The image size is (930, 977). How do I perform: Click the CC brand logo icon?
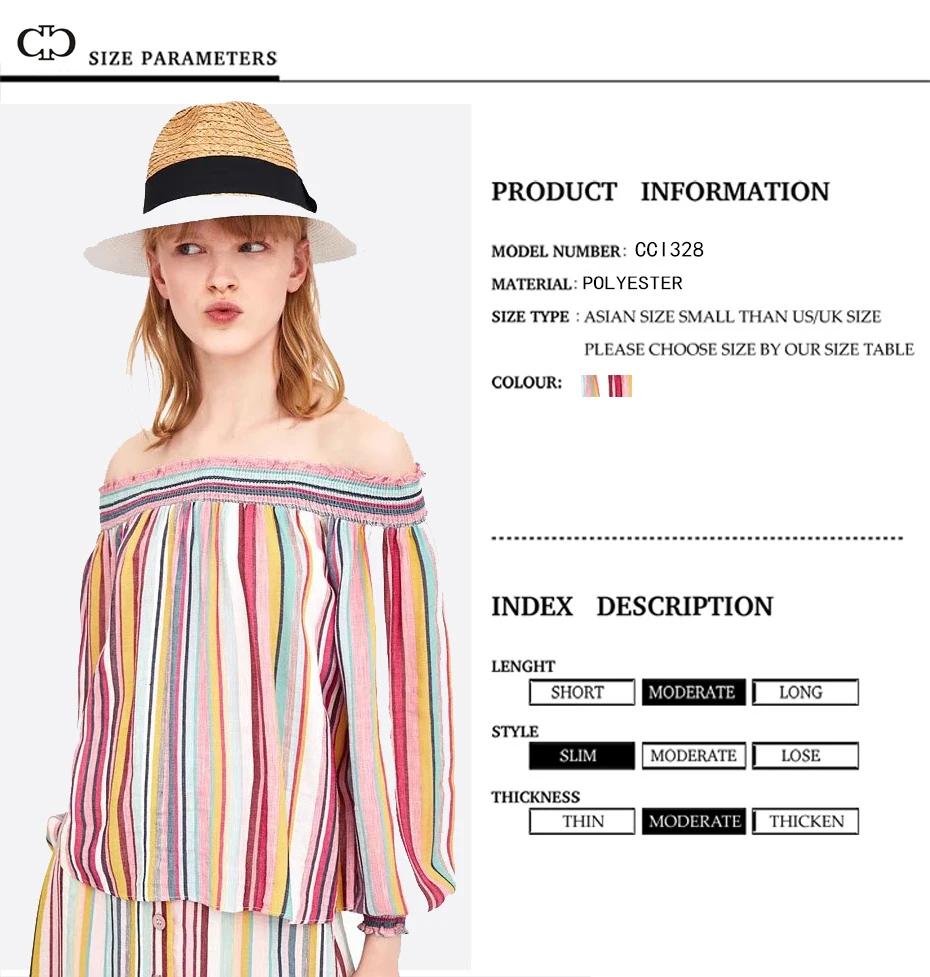click(46, 42)
